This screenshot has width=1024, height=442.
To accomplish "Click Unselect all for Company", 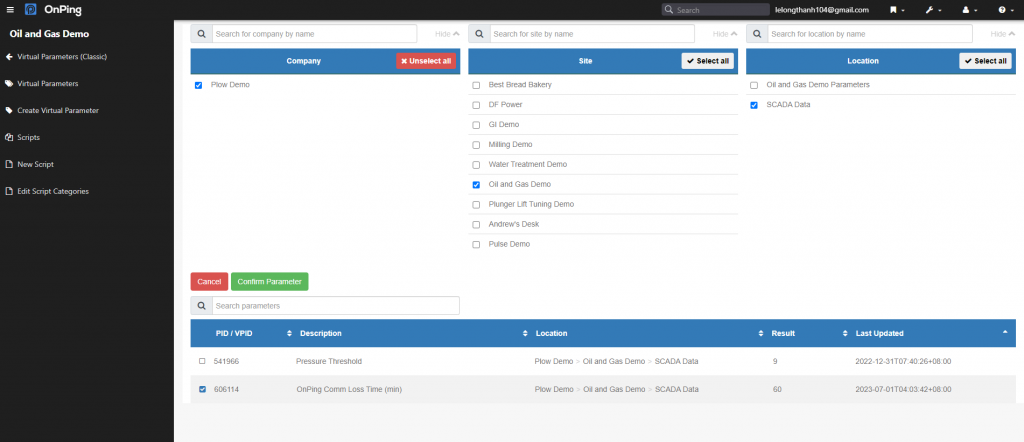I will point(426,61).
